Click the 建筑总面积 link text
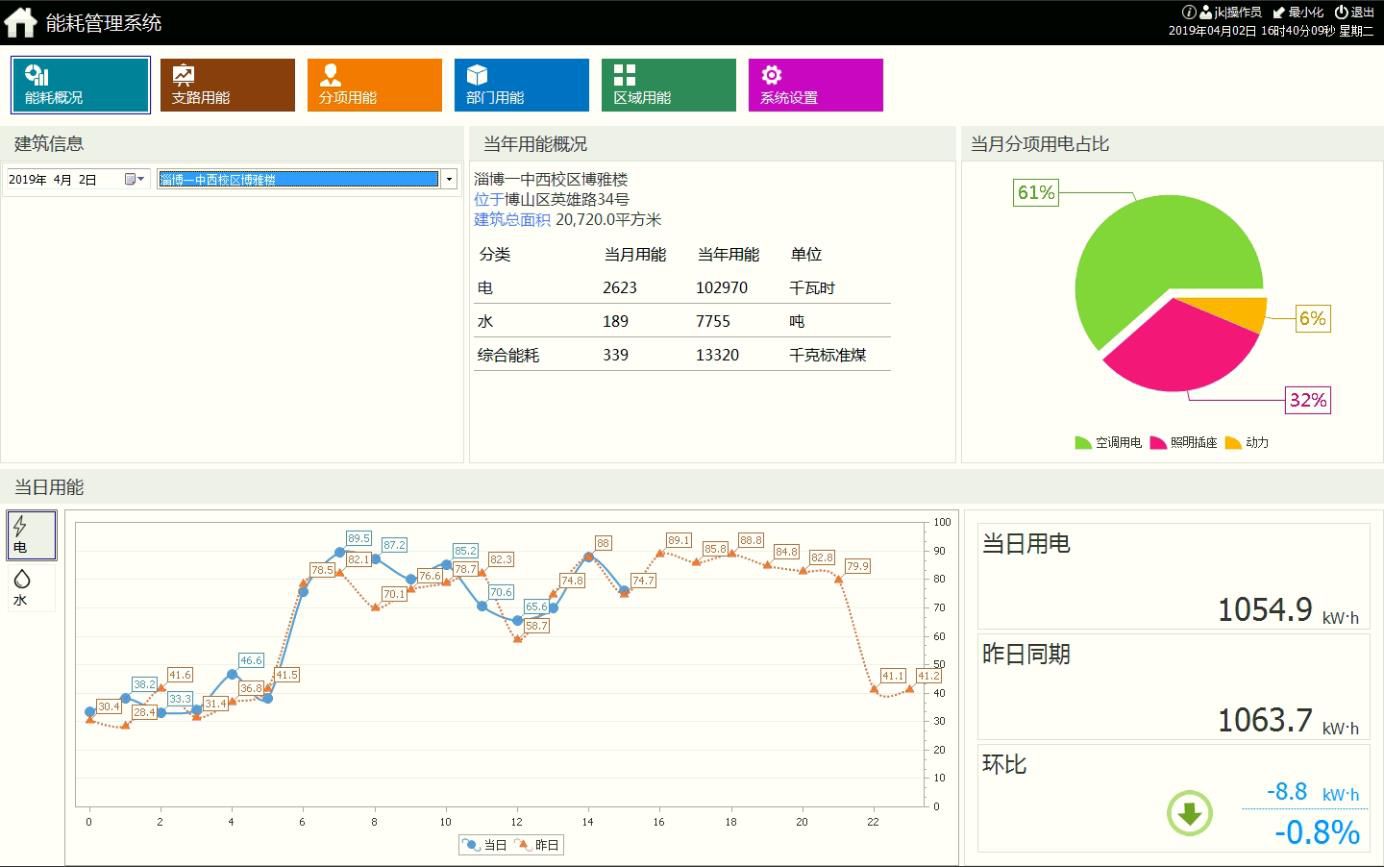Viewport: 1384px width, 867px height. click(512, 219)
